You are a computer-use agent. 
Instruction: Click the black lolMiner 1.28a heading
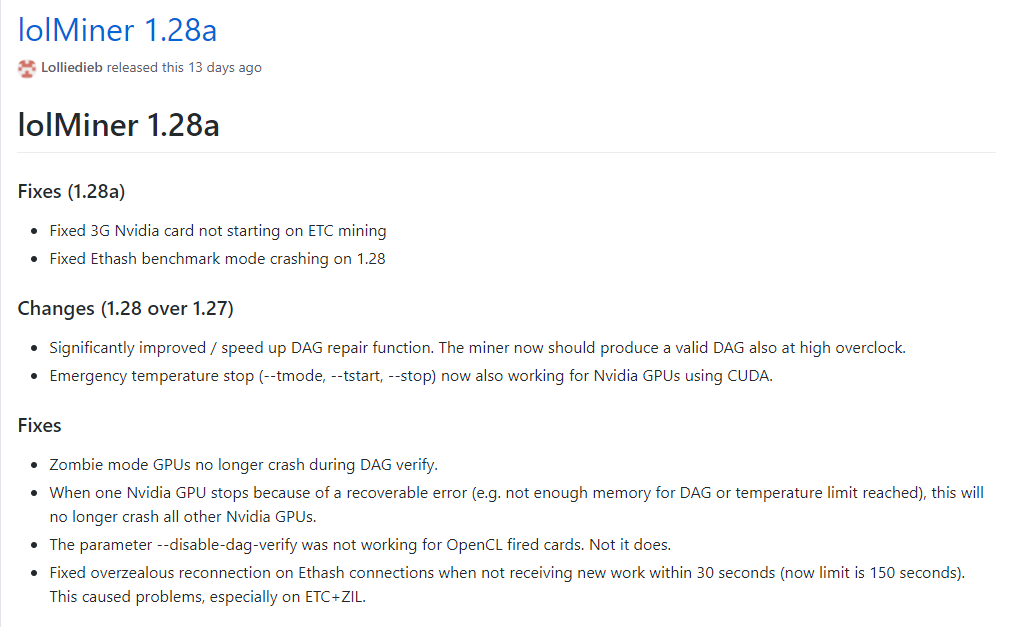[118, 125]
